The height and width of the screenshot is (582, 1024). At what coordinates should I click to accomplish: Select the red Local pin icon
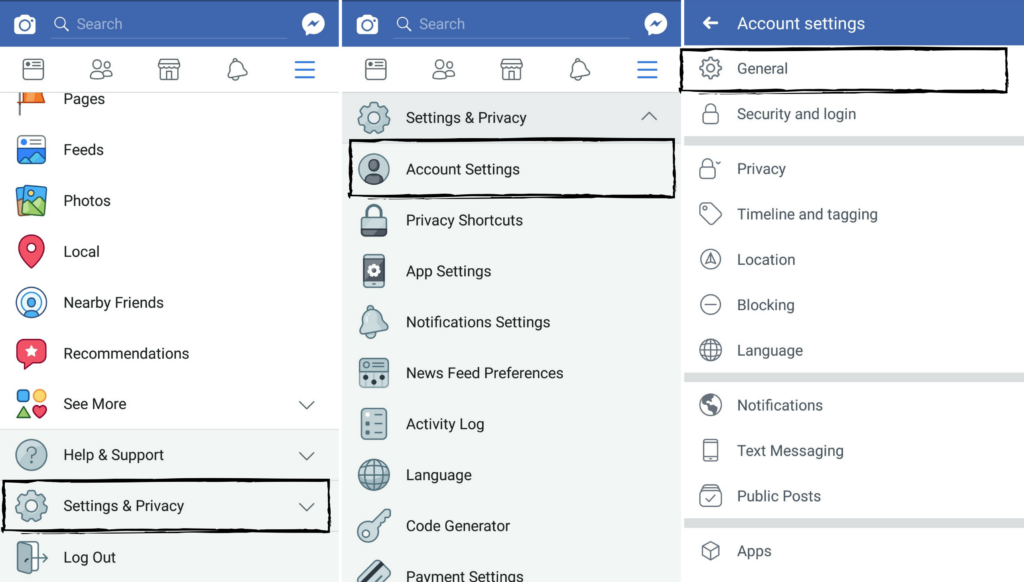point(31,251)
